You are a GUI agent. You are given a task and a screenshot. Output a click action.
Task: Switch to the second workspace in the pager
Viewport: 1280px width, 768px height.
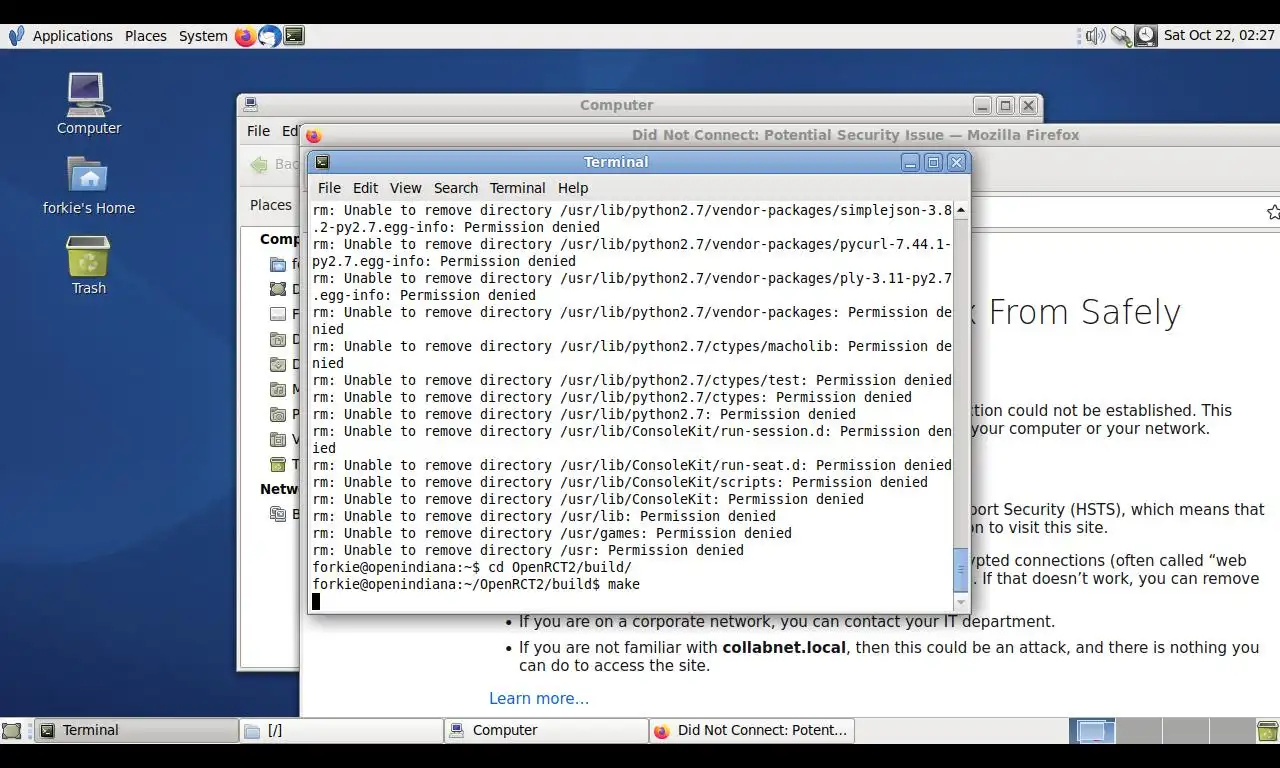tap(1137, 731)
